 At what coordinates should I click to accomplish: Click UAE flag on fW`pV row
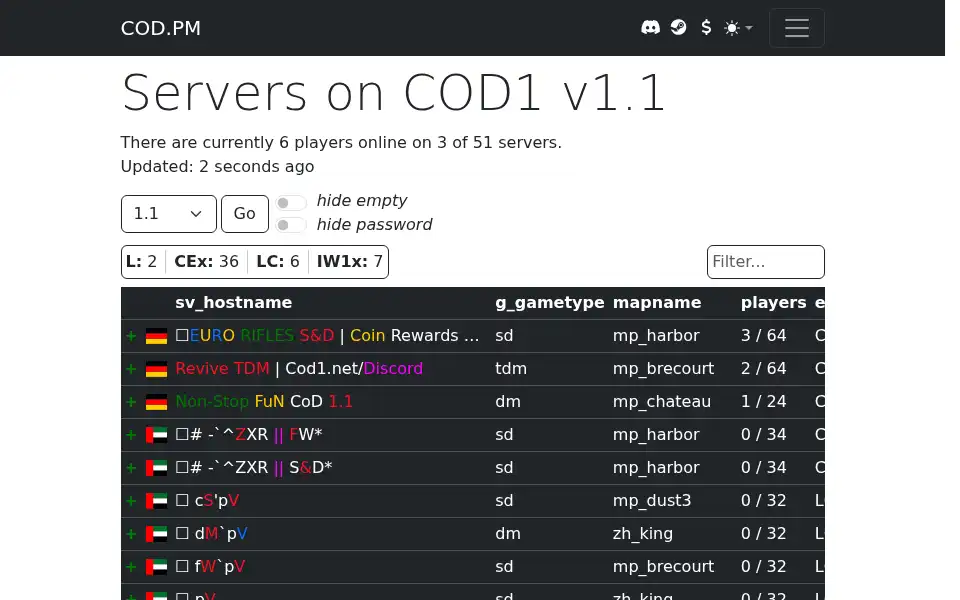[x=156, y=568]
